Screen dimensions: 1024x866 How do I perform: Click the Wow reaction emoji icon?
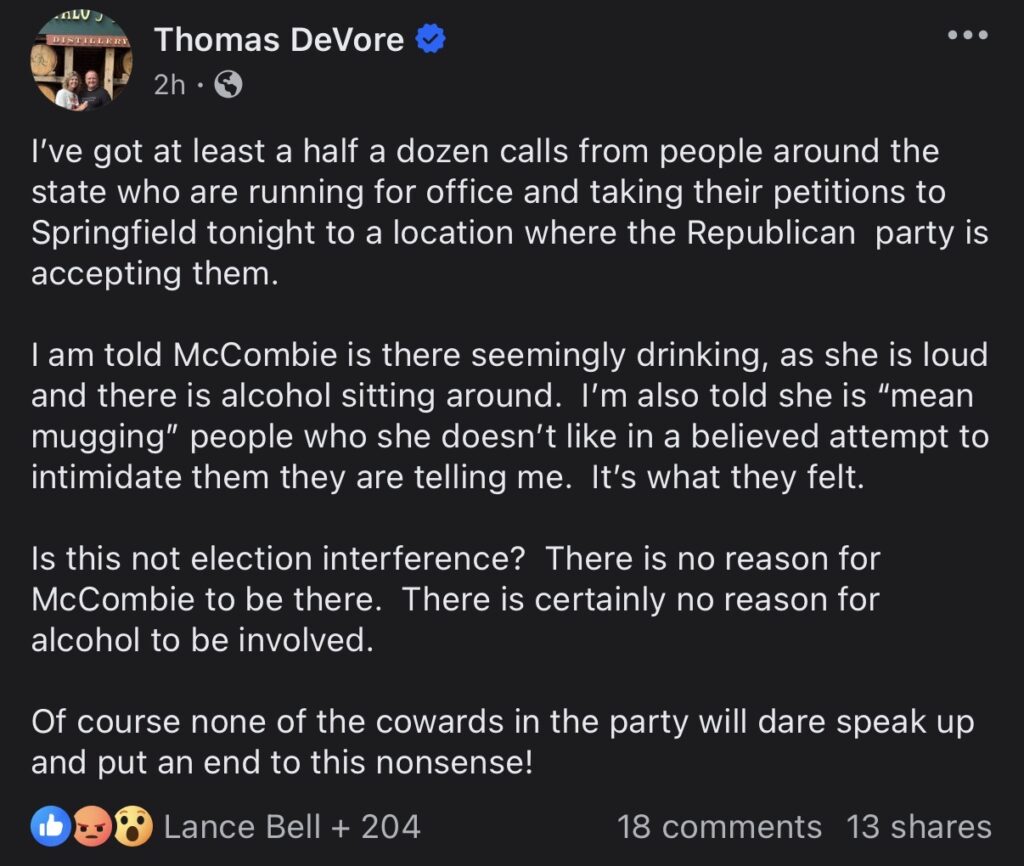132,826
